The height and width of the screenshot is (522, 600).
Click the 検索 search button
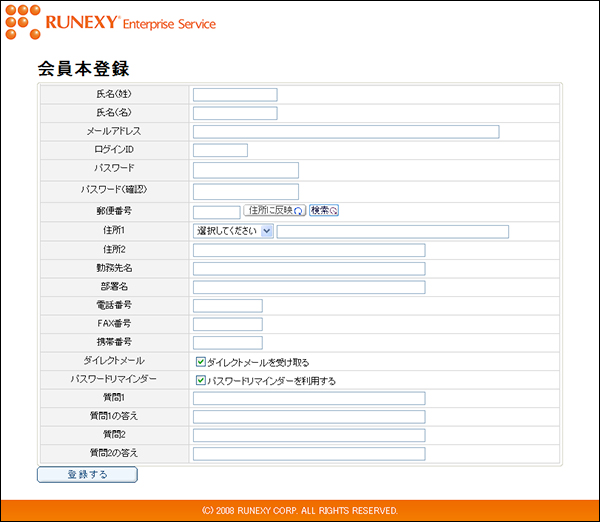coord(324,210)
